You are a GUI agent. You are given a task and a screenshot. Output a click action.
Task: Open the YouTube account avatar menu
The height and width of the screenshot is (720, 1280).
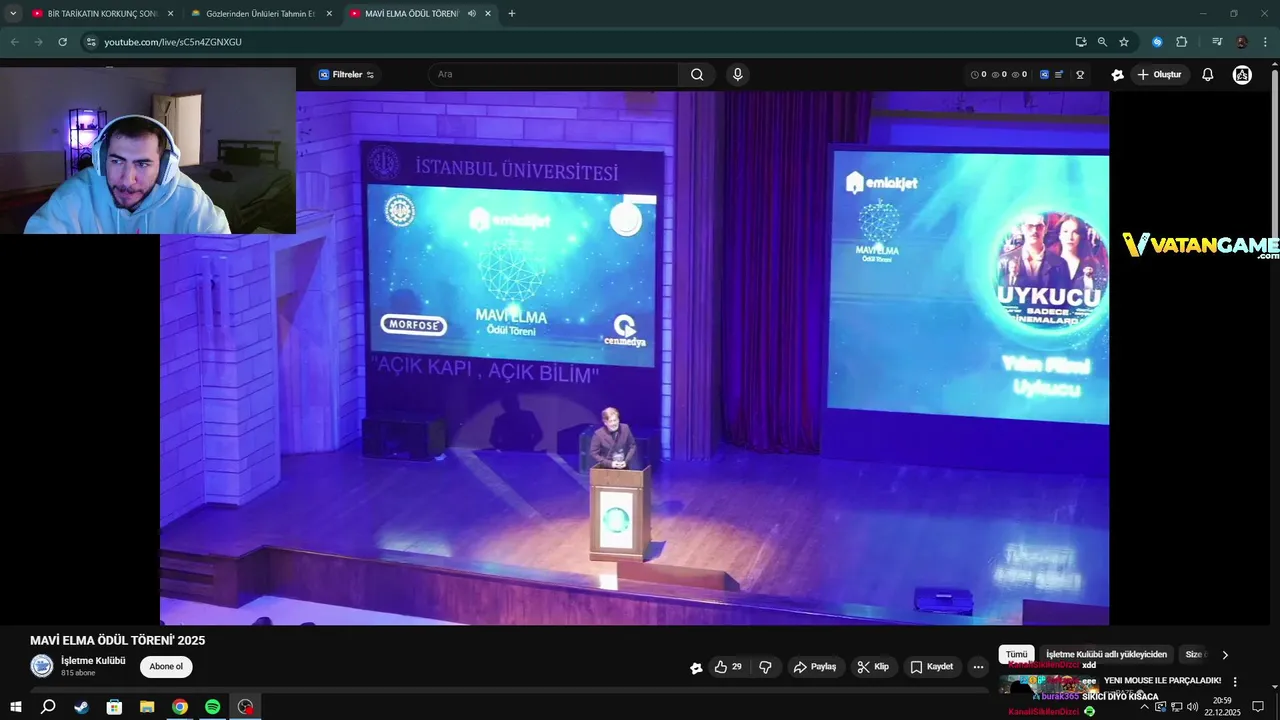click(x=1242, y=75)
